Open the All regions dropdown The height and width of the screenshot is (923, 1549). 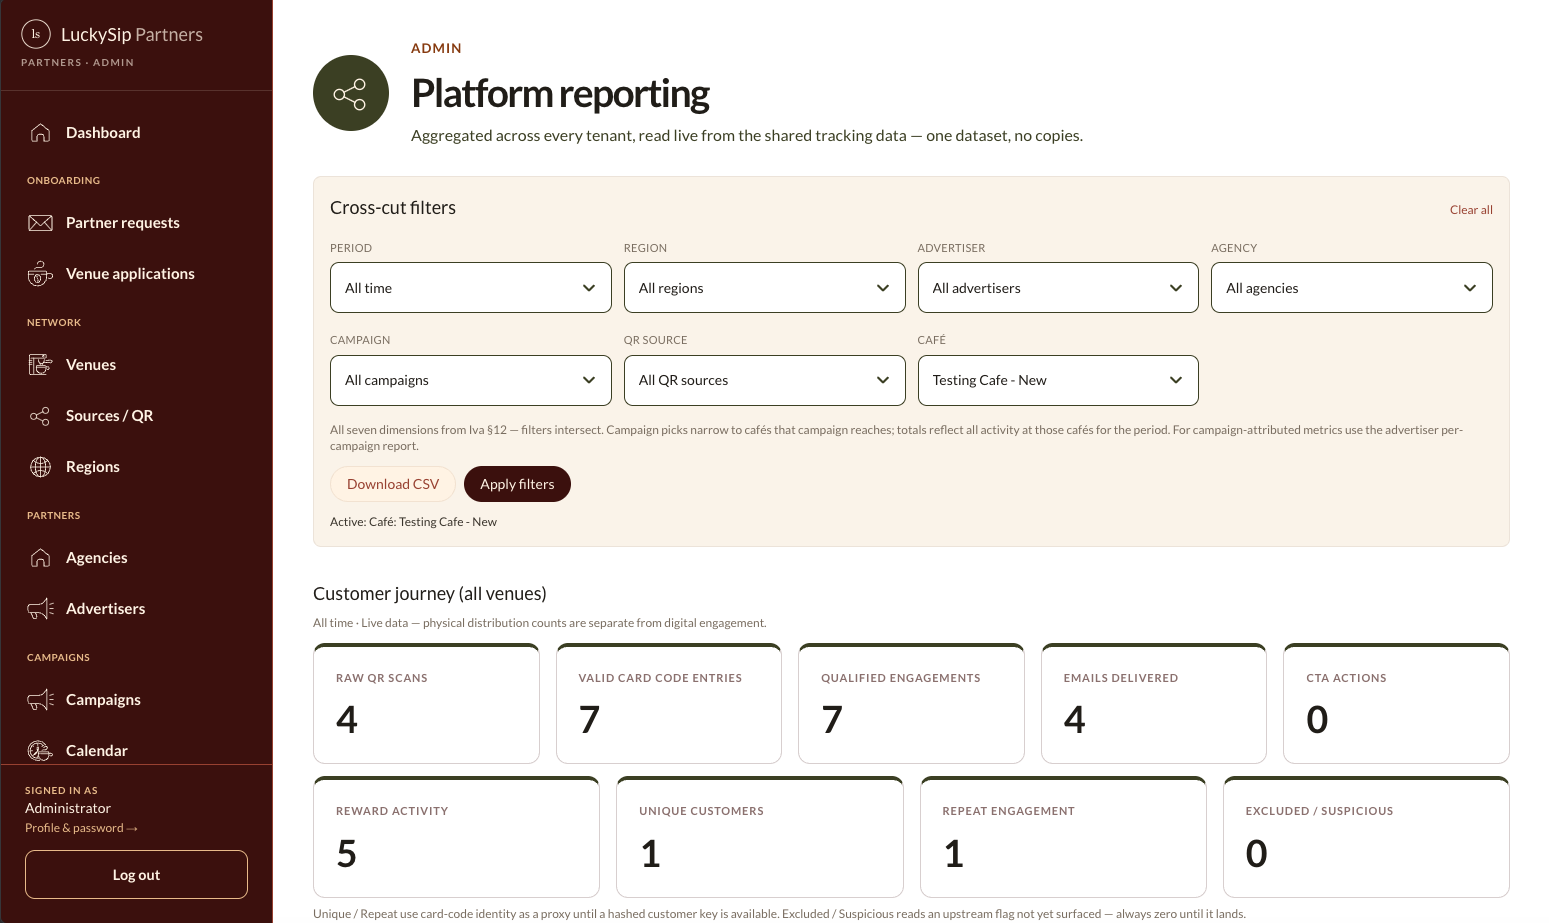[x=765, y=288]
